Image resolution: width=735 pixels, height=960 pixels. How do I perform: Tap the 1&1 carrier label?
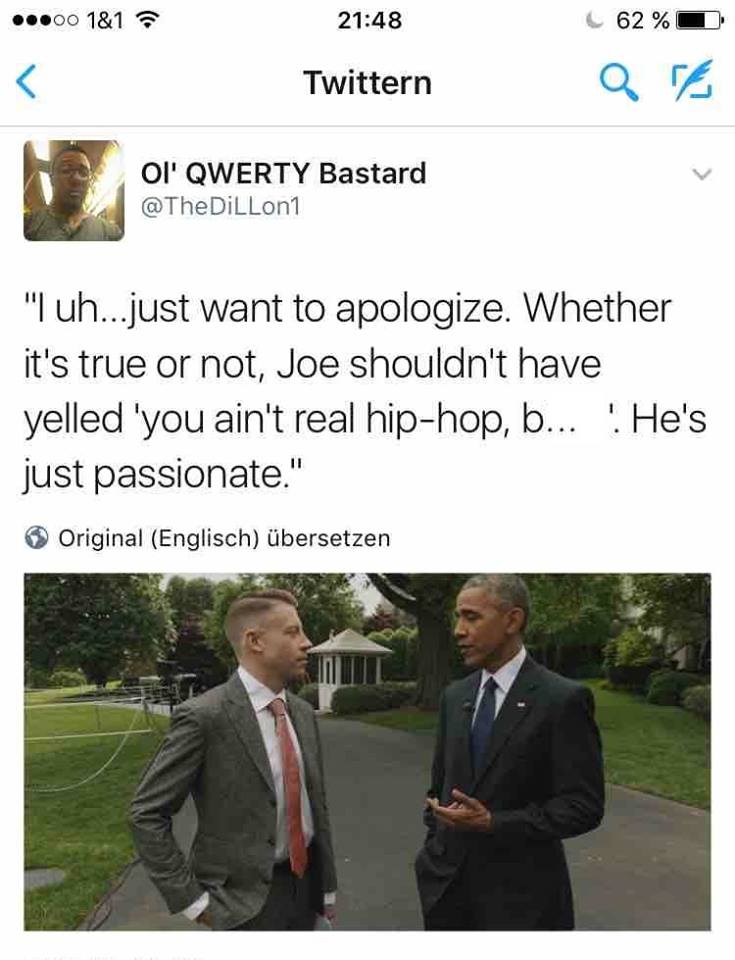click(x=105, y=20)
